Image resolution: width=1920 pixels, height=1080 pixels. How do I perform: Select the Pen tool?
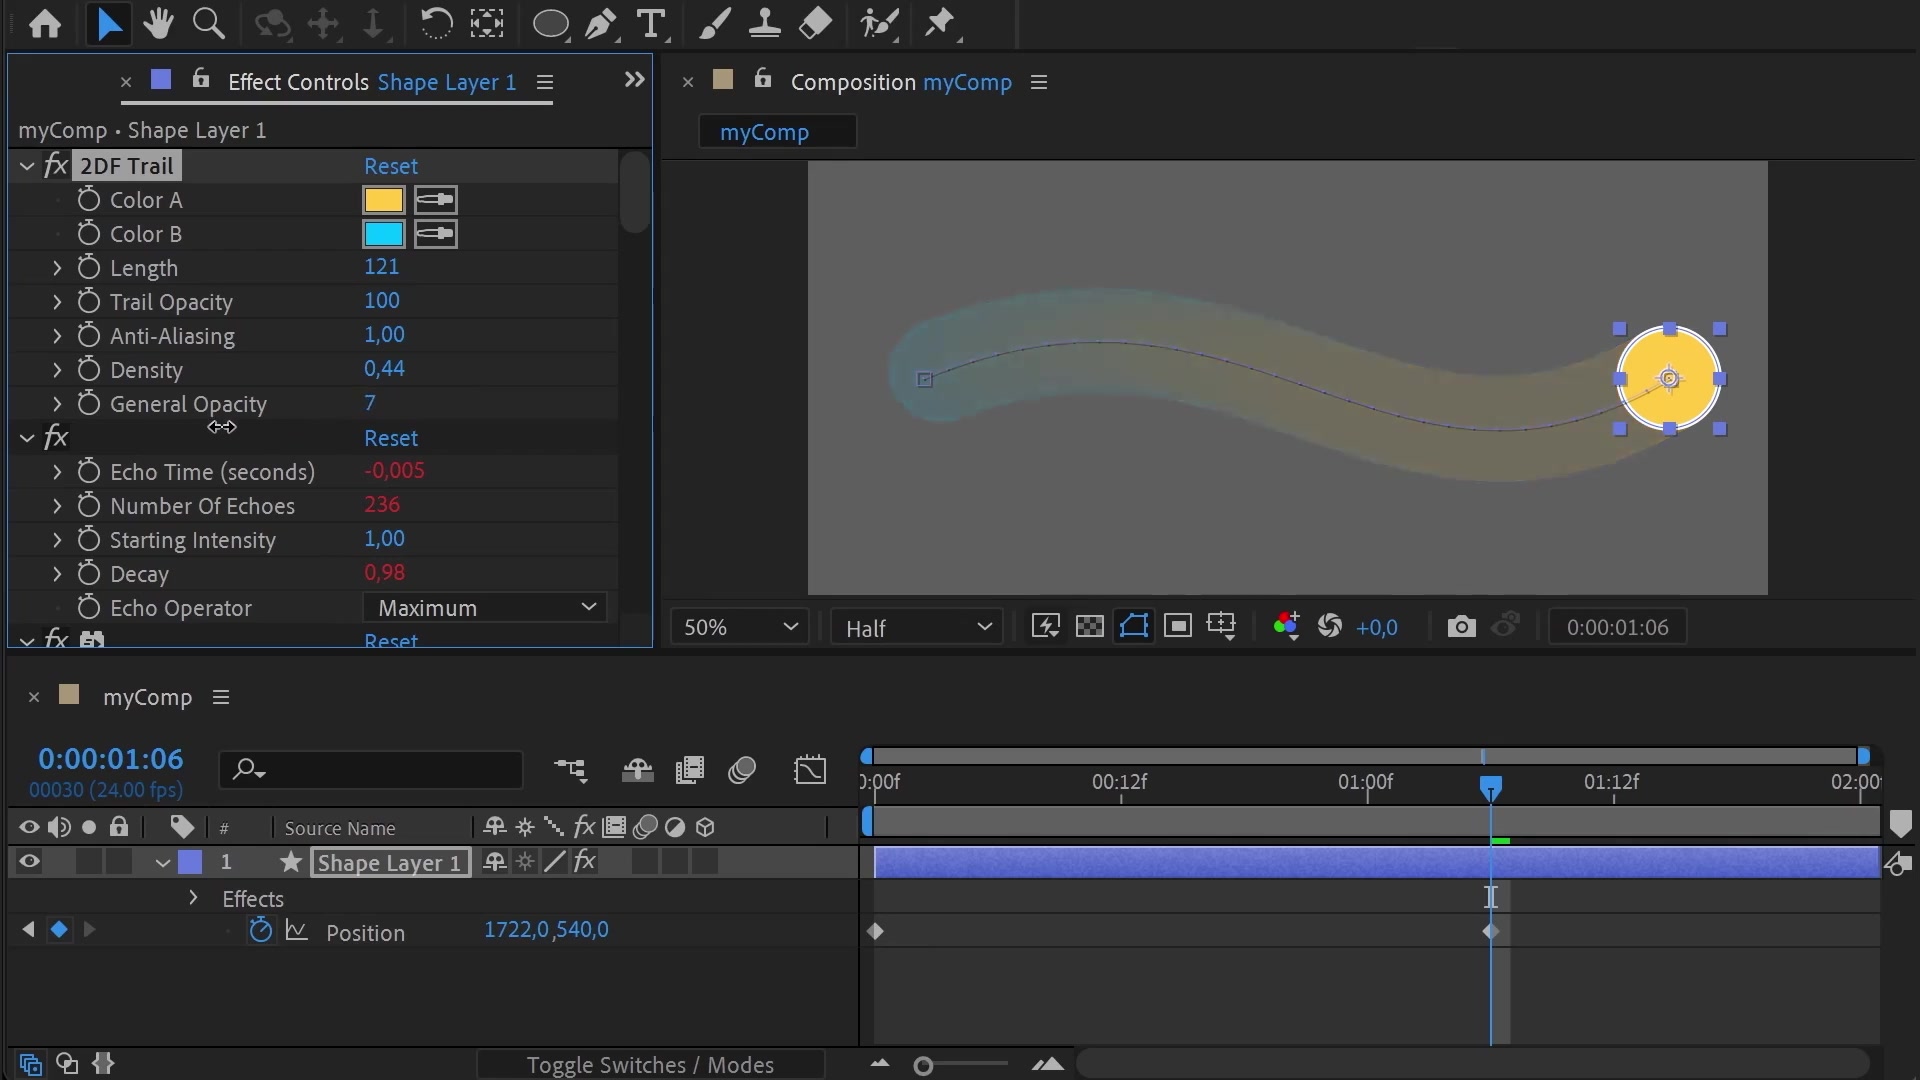pos(601,23)
